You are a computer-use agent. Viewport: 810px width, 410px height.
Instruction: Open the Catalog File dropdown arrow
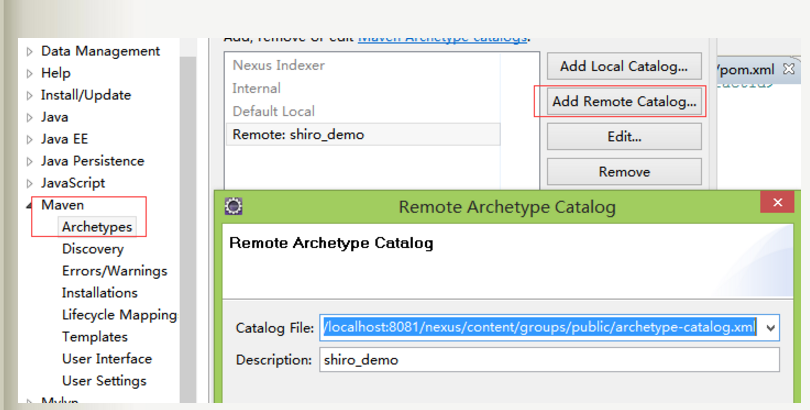point(770,328)
